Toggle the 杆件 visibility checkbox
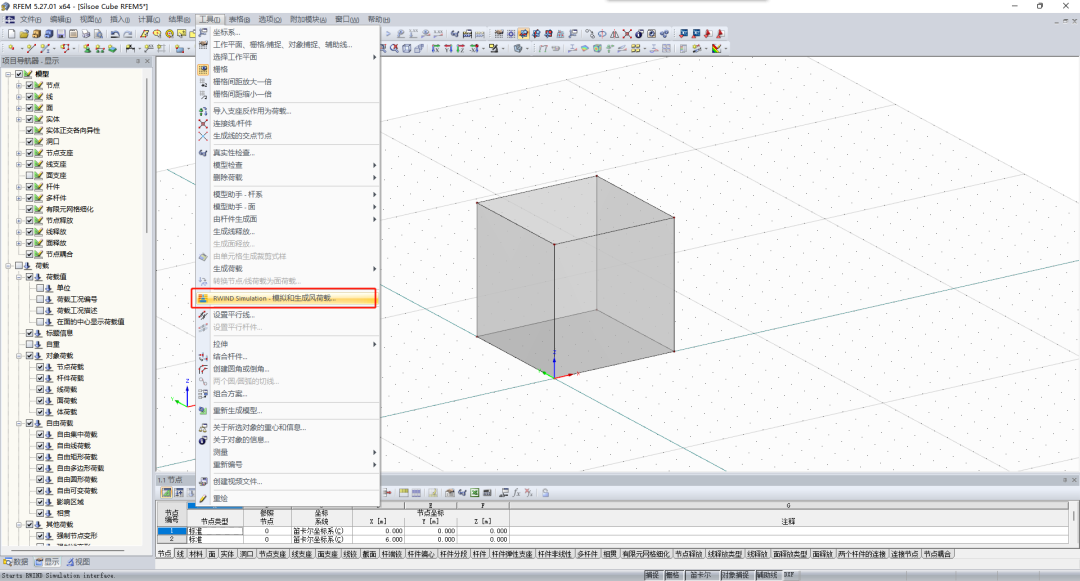Image resolution: width=1080 pixels, height=581 pixels. 30,187
